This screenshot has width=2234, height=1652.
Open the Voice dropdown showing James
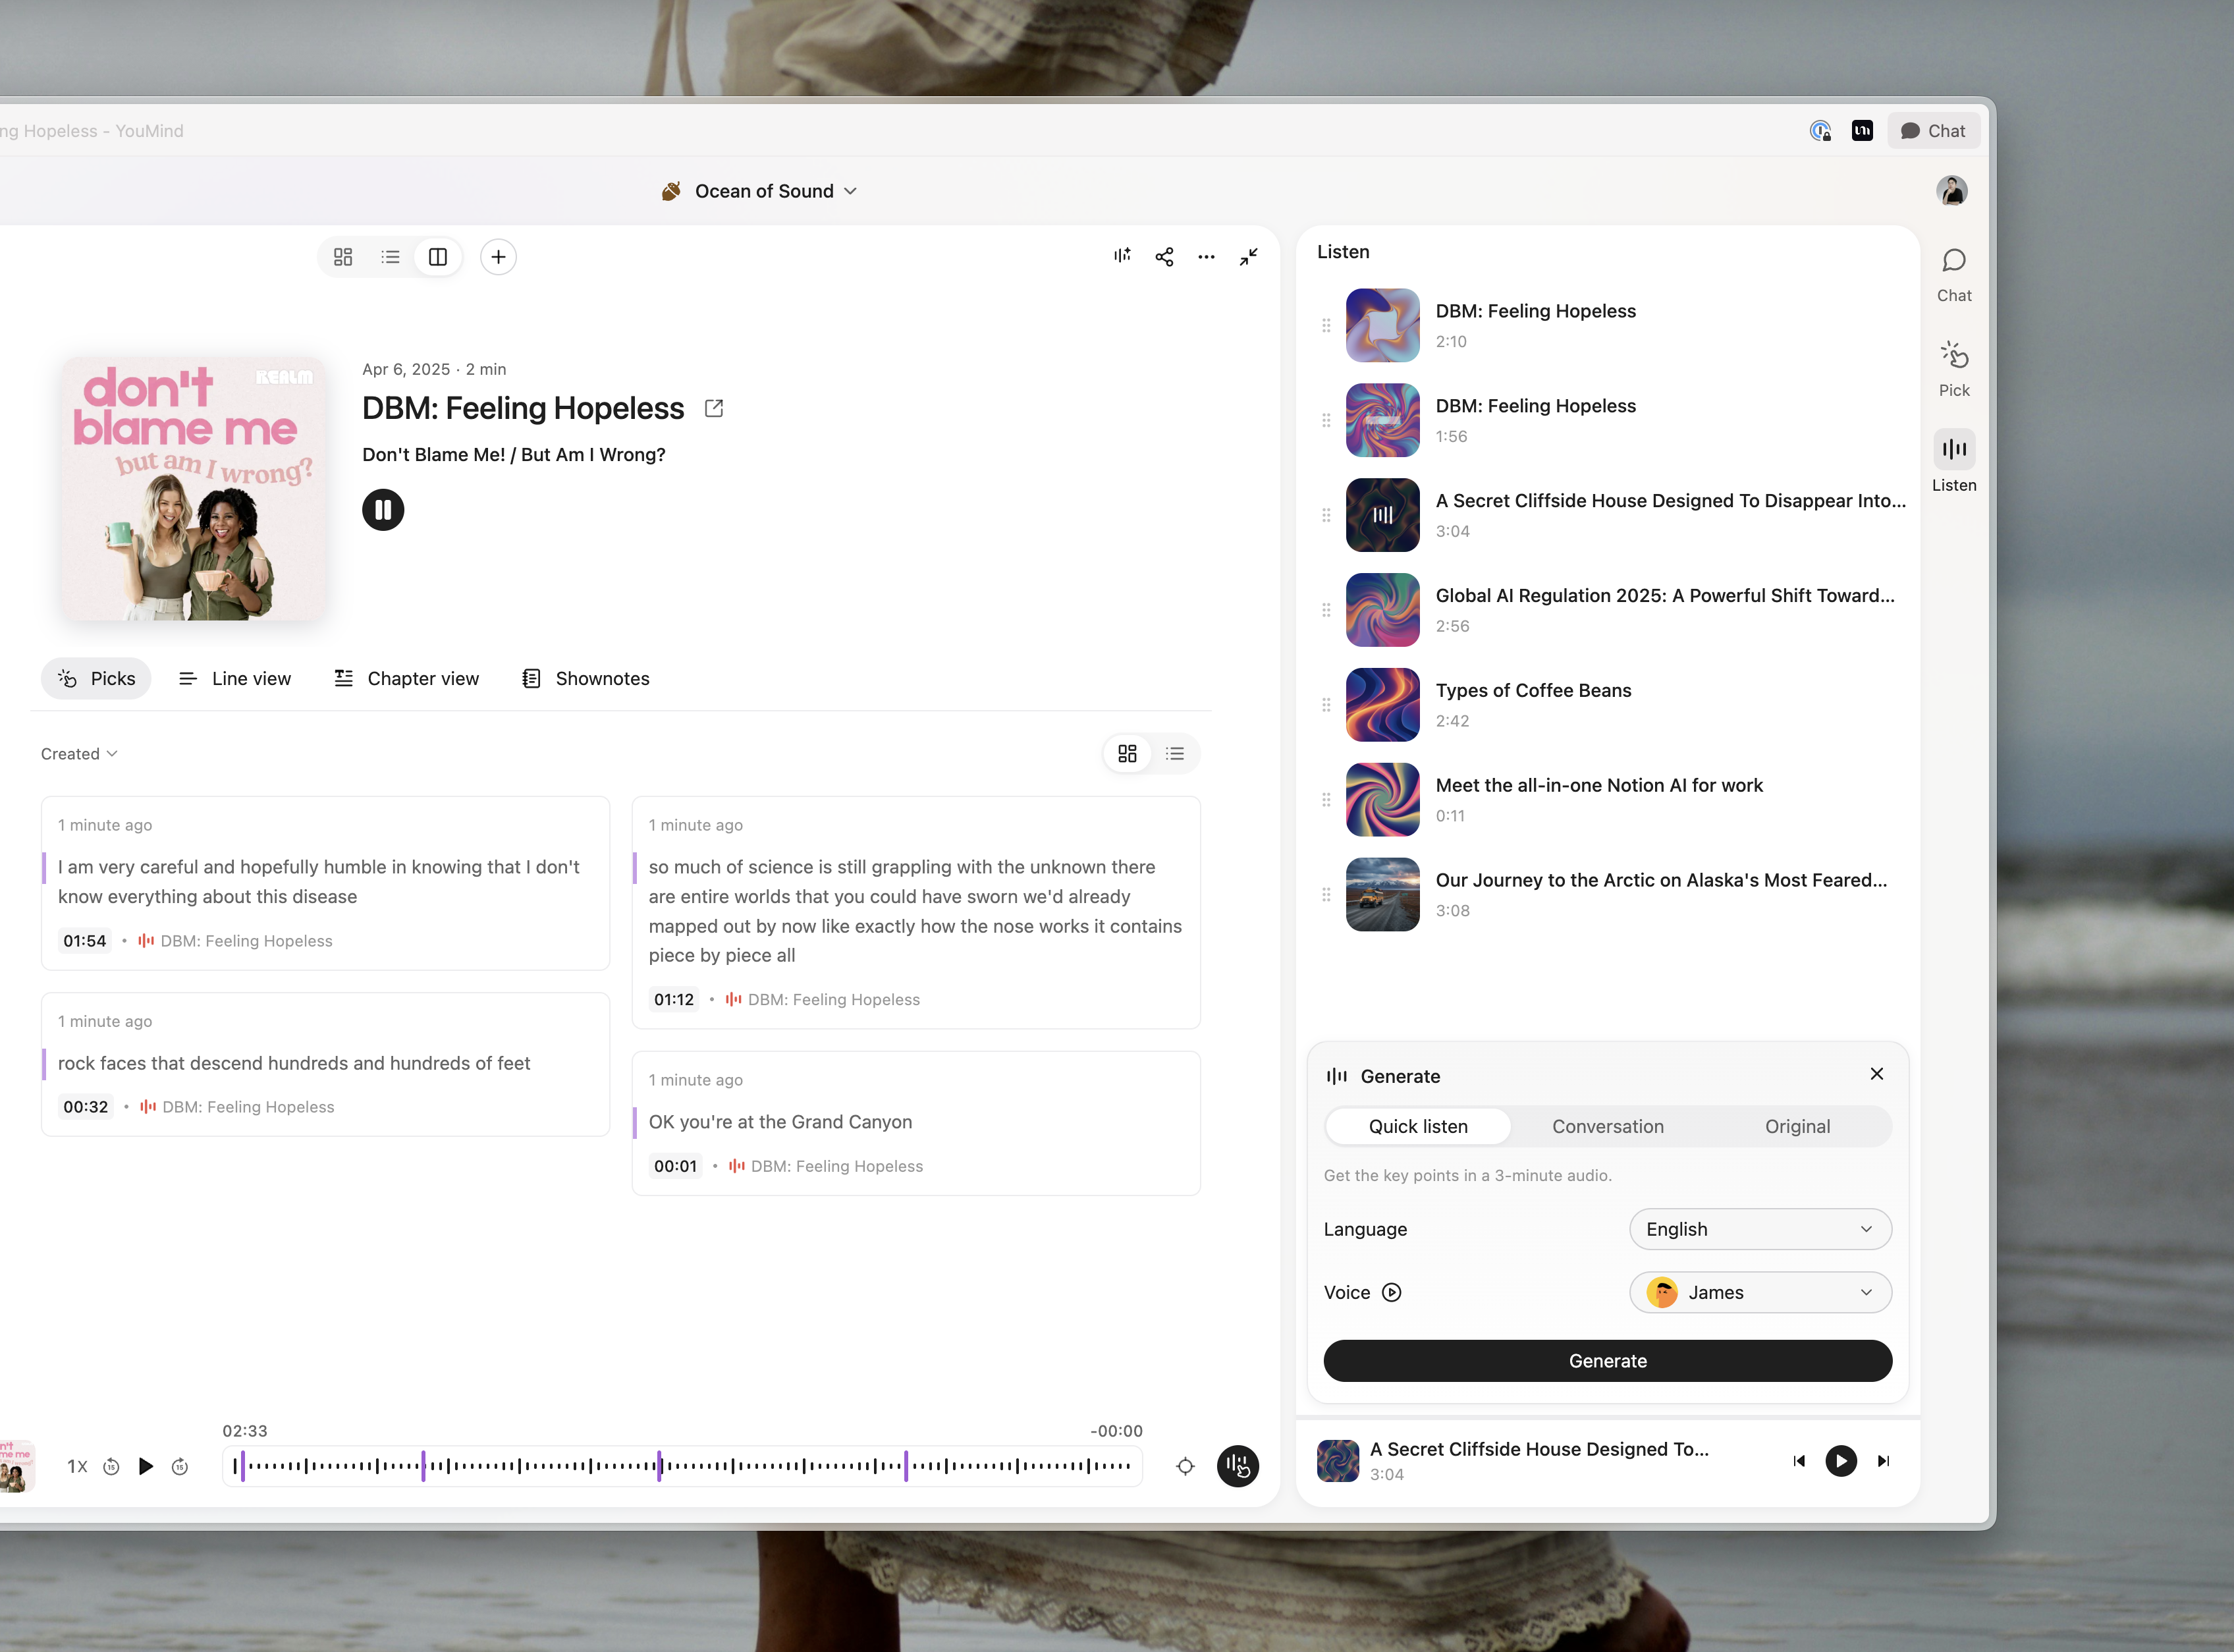click(1759, 1292)
